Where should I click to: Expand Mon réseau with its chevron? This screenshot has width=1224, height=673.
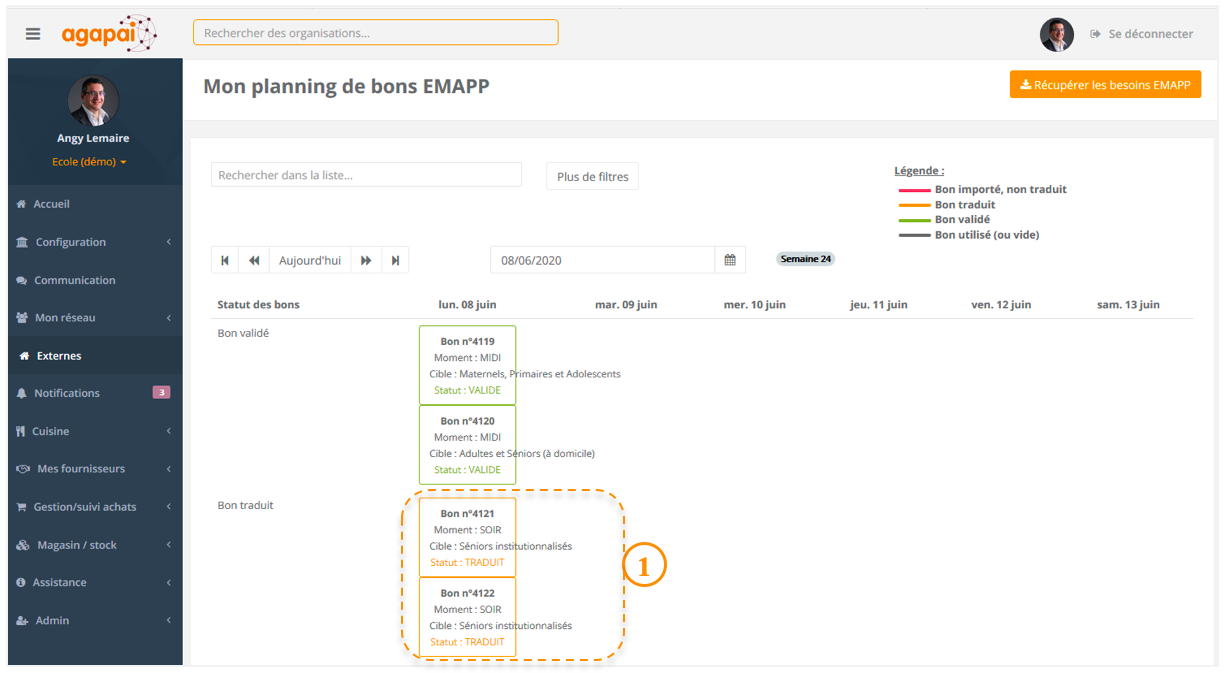click(169, 318)
